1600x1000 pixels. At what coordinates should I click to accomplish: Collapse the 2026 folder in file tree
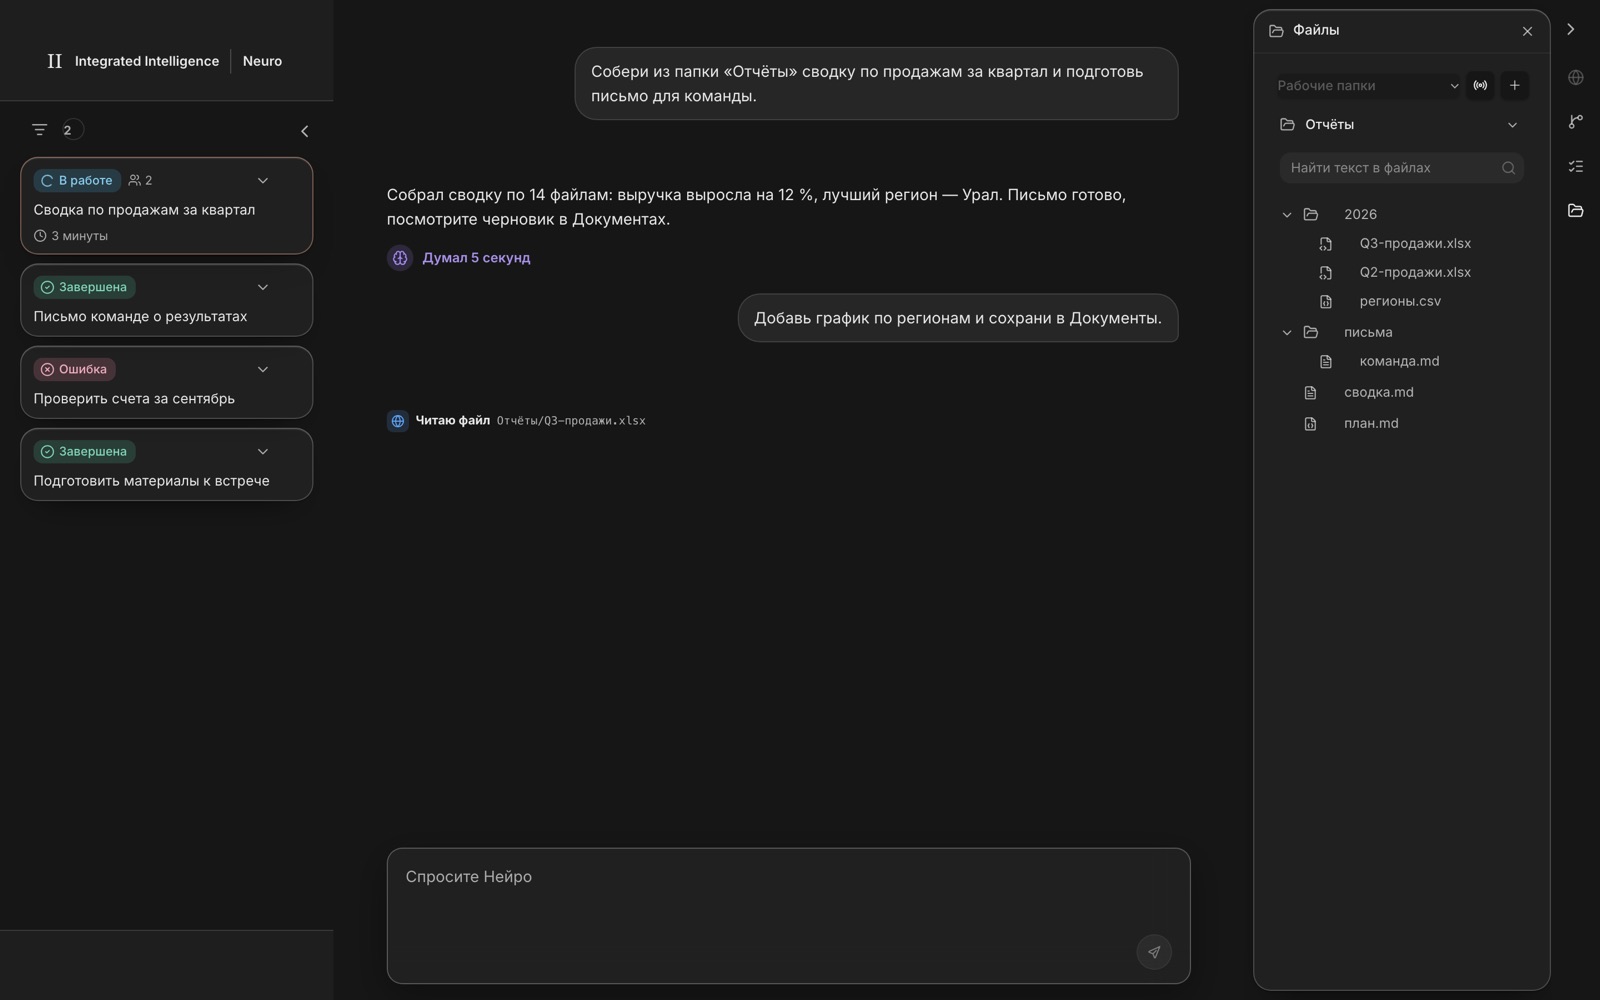(1287, 215)
